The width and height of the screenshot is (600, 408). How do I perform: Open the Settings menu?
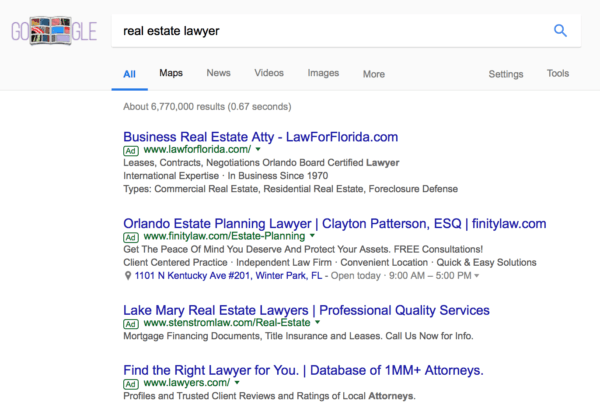click(506, 74)
